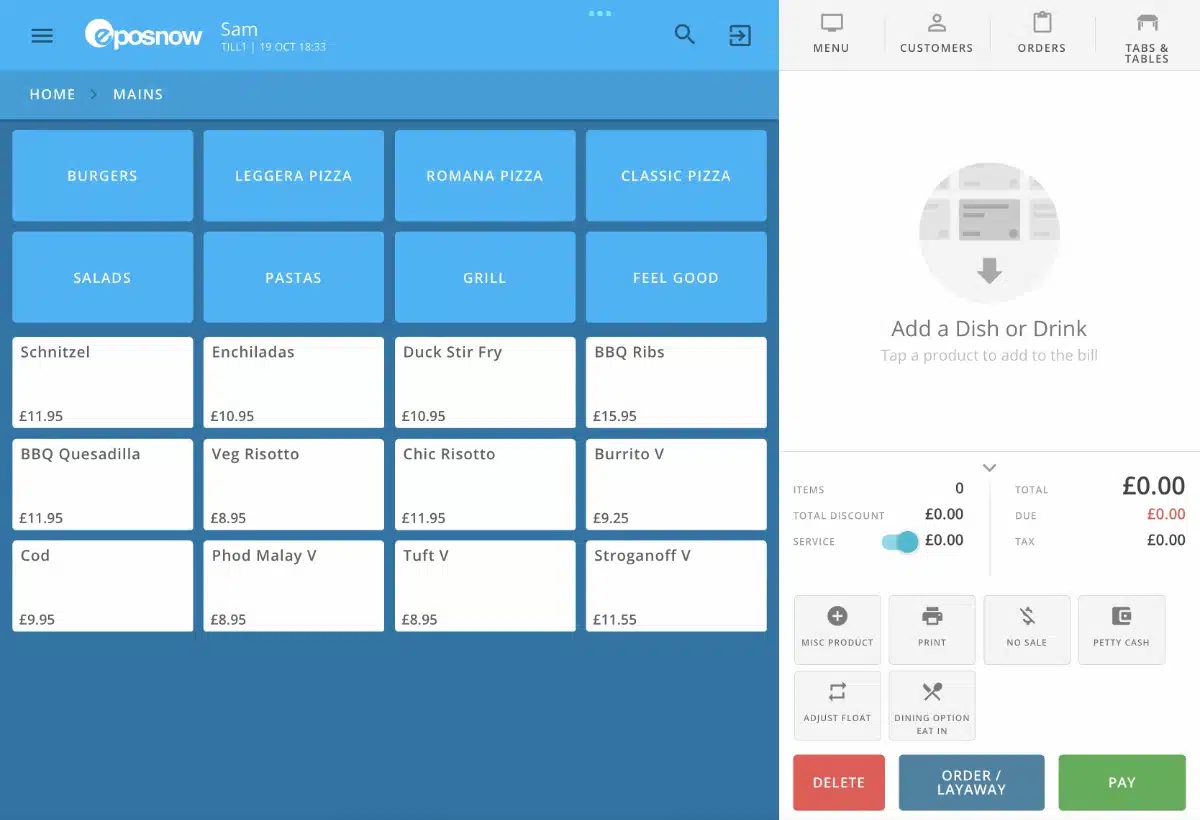
Task: Click the sign-out icon next to search
Action: pyautogui.click(x=739, y=35)
